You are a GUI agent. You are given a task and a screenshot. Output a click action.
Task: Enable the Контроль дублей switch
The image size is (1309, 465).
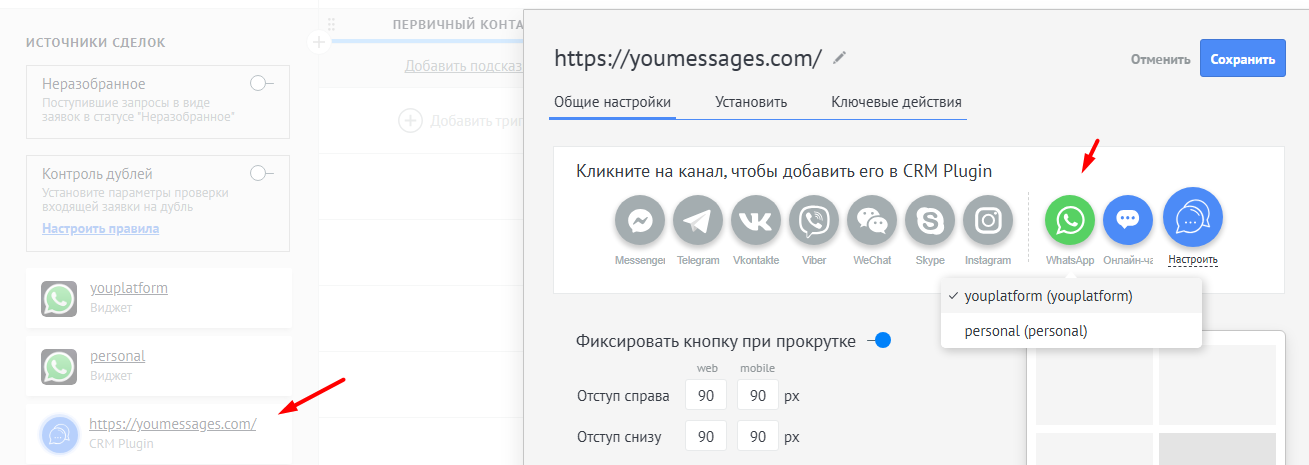(261, 174)
